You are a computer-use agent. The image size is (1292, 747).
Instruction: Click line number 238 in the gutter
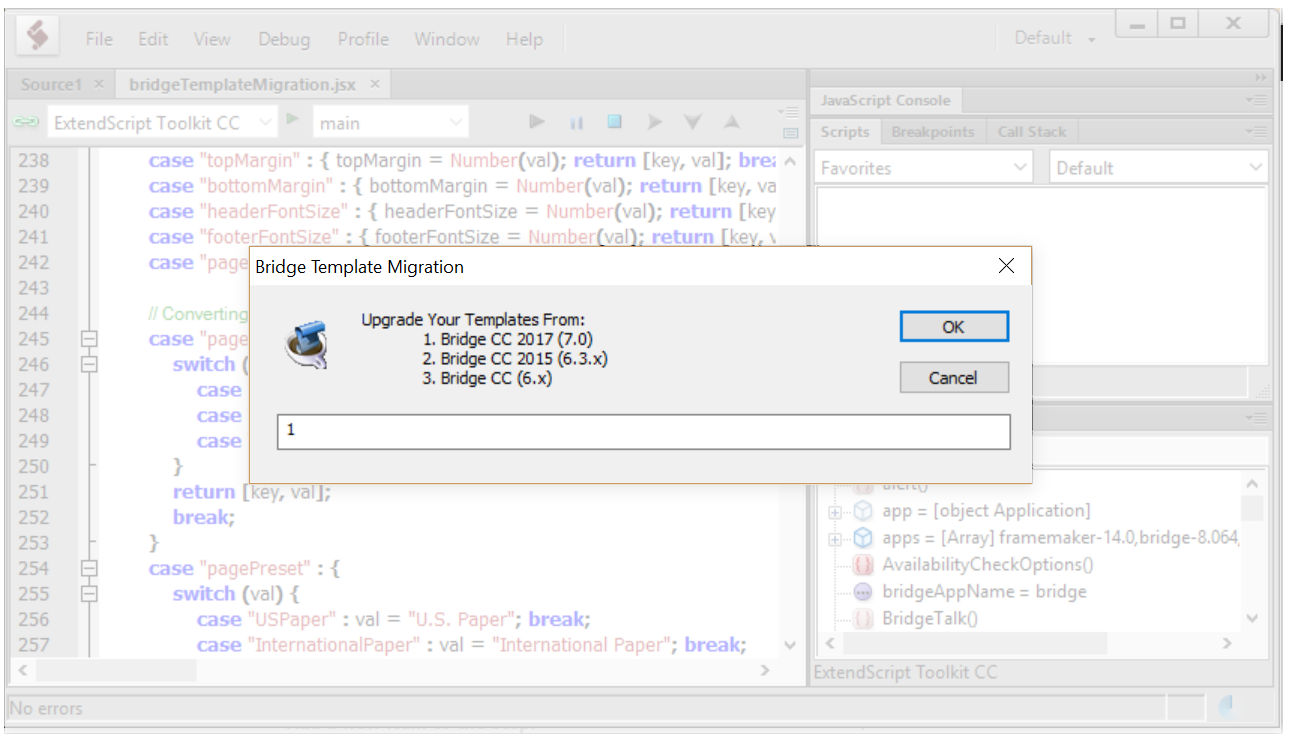33,160
